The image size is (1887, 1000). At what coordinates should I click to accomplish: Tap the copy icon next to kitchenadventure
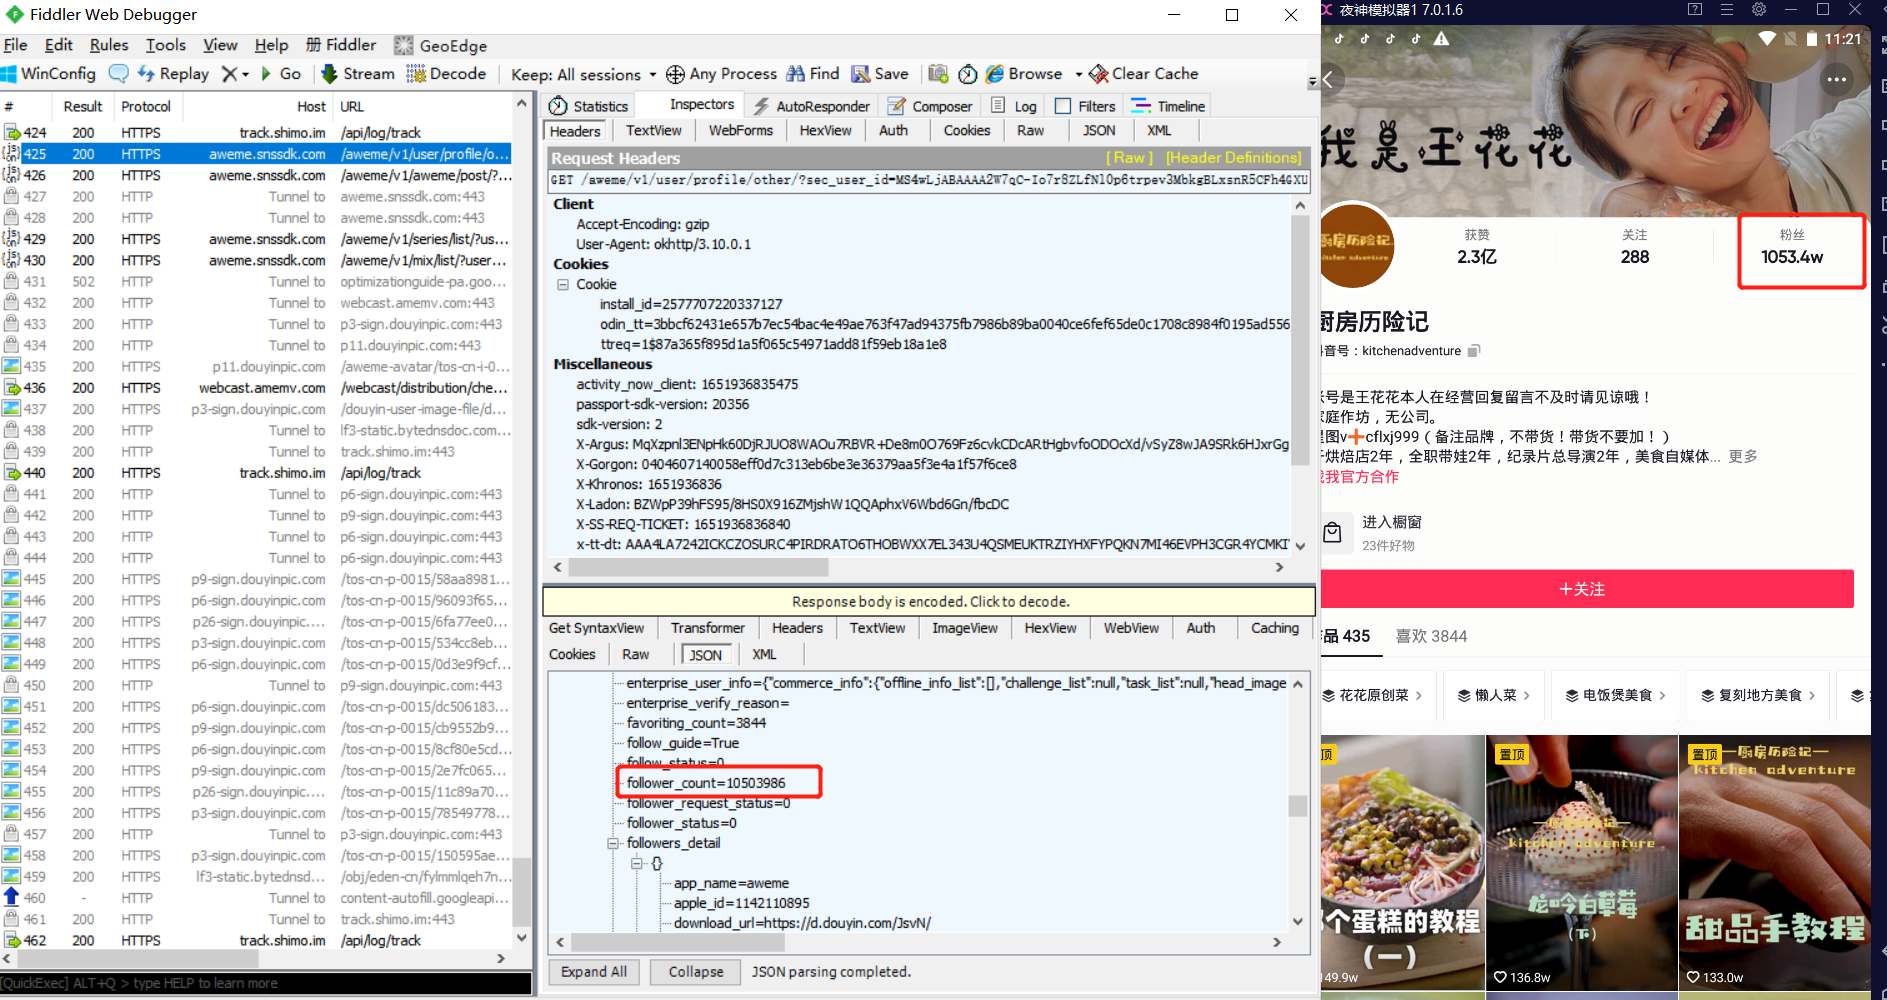coord(1474,351)
